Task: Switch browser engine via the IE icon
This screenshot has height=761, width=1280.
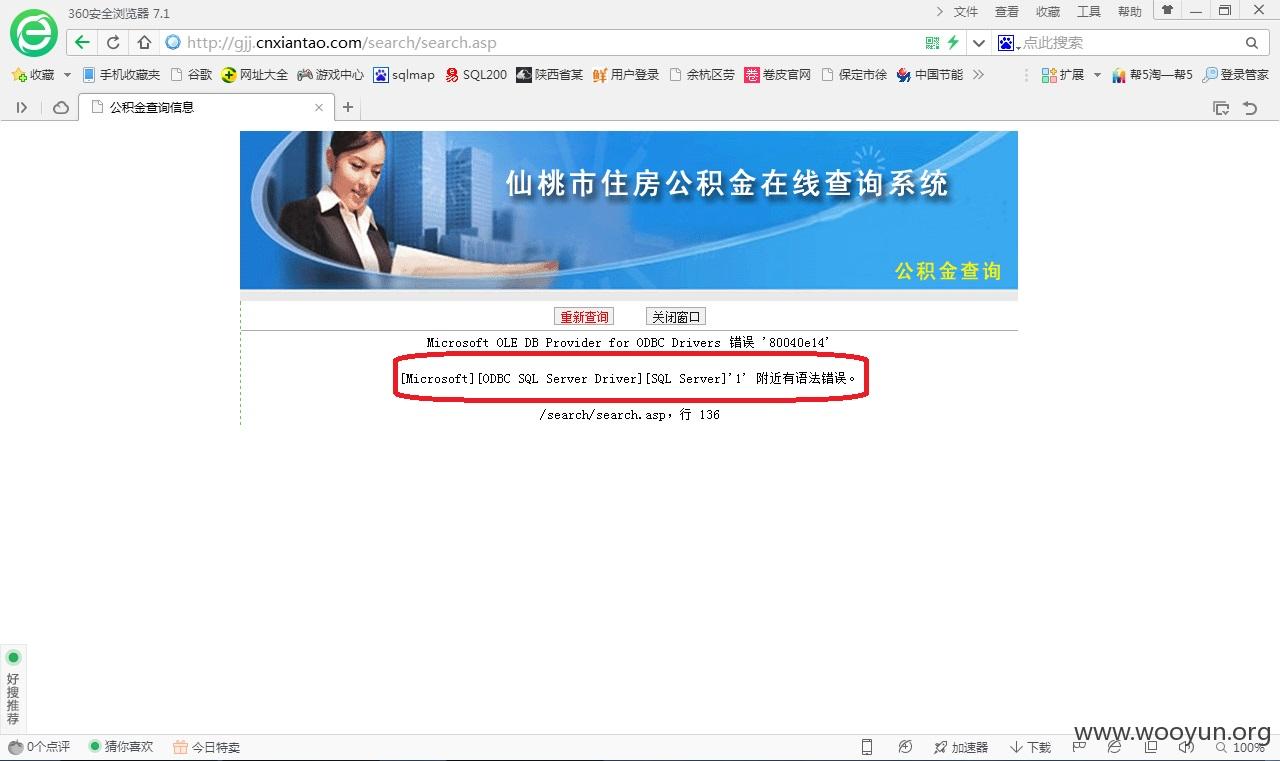Action: tap(1114, 746)
